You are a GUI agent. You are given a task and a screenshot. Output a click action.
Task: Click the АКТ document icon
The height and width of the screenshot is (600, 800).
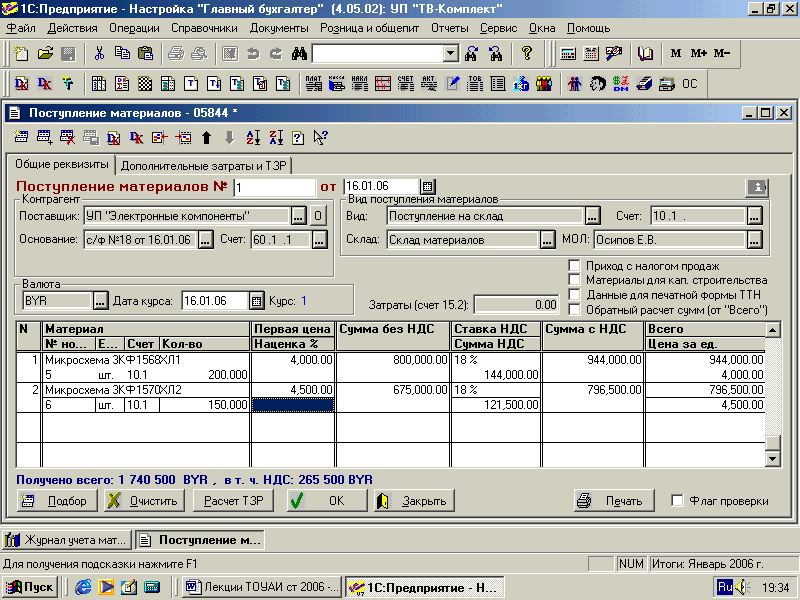pos(429,83)
